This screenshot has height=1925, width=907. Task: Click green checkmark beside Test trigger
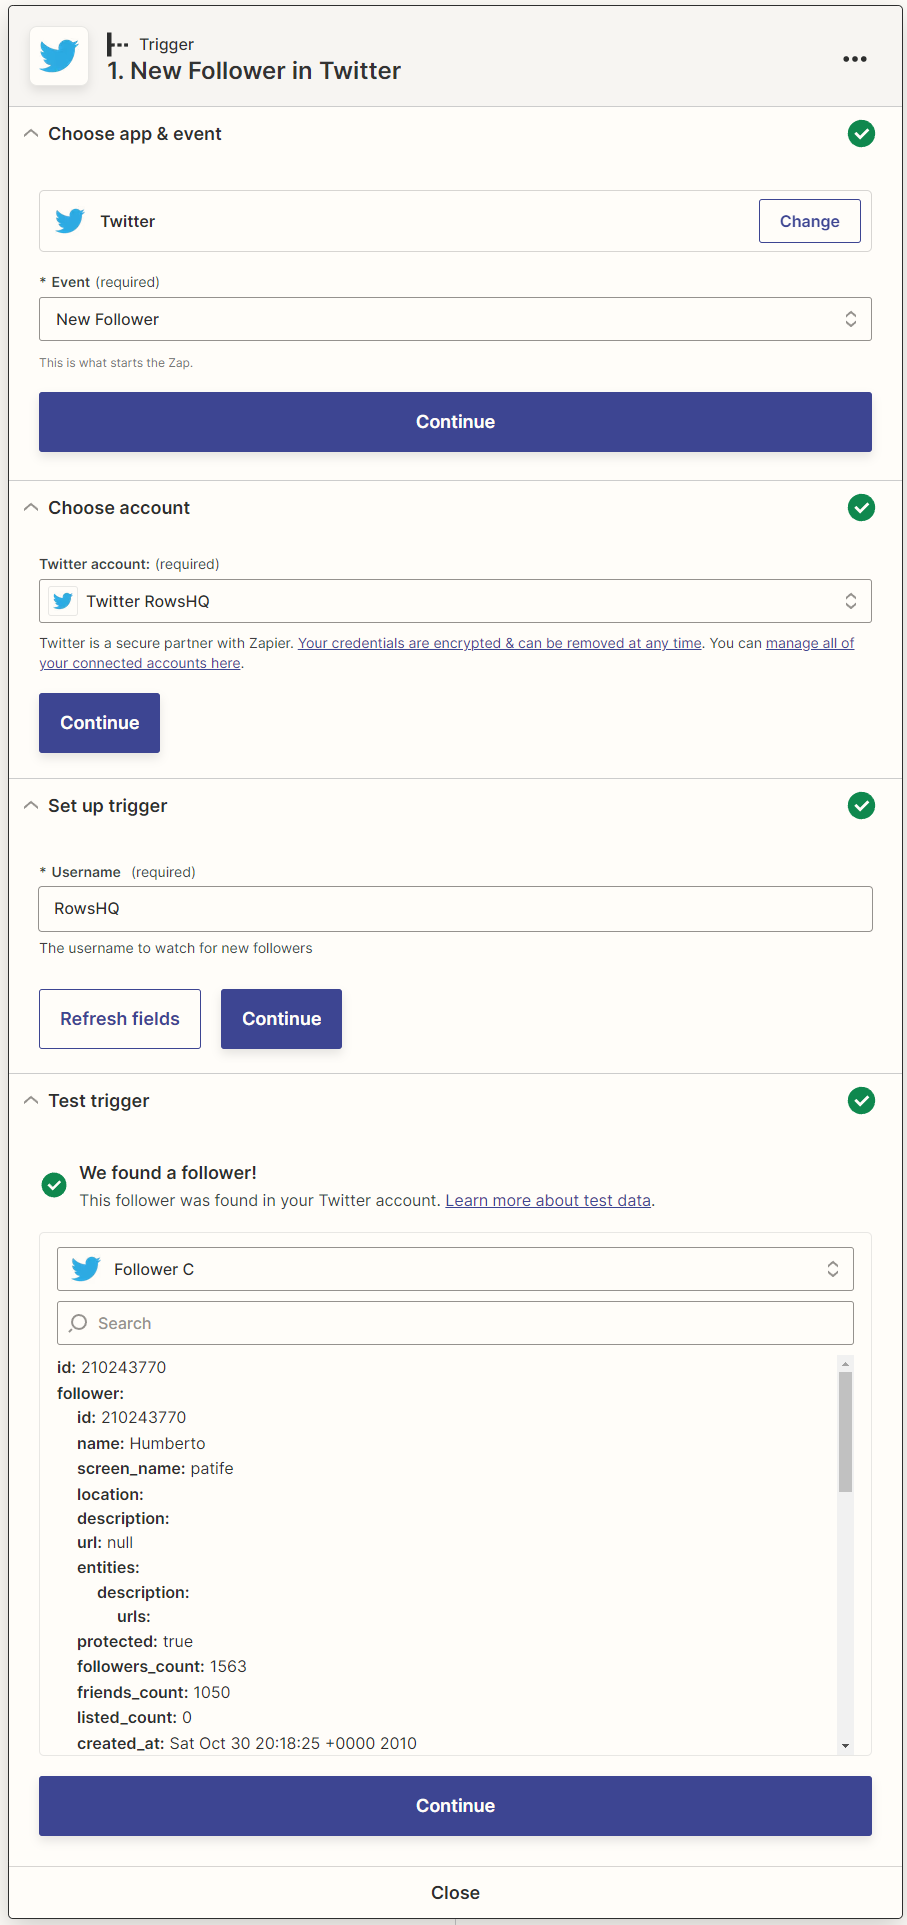coord(861,1101)
